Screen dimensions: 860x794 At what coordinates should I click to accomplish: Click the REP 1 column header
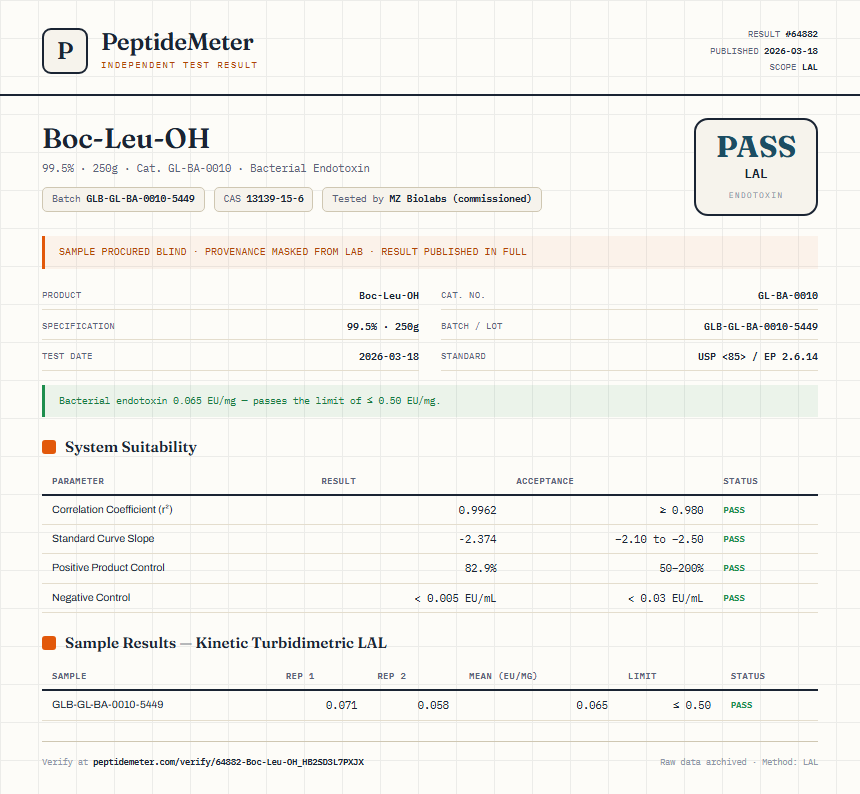(300, 676)
